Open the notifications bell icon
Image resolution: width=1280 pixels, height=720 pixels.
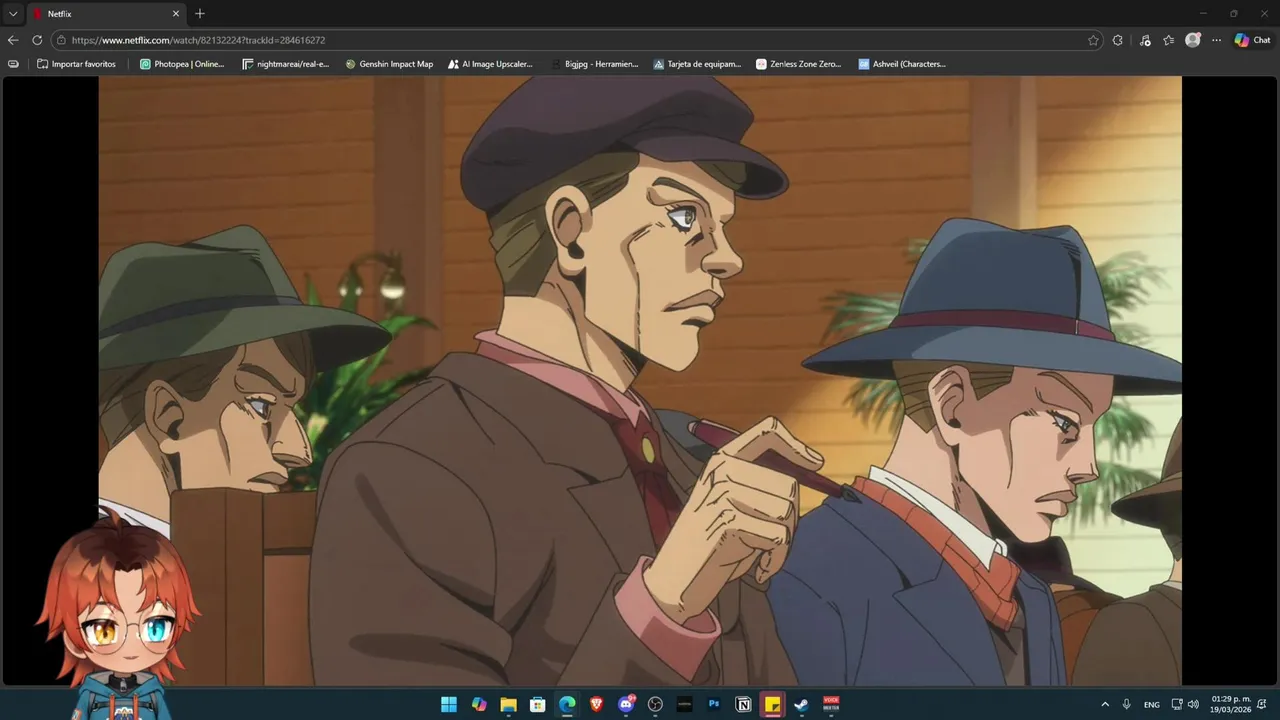(1264, 704)
